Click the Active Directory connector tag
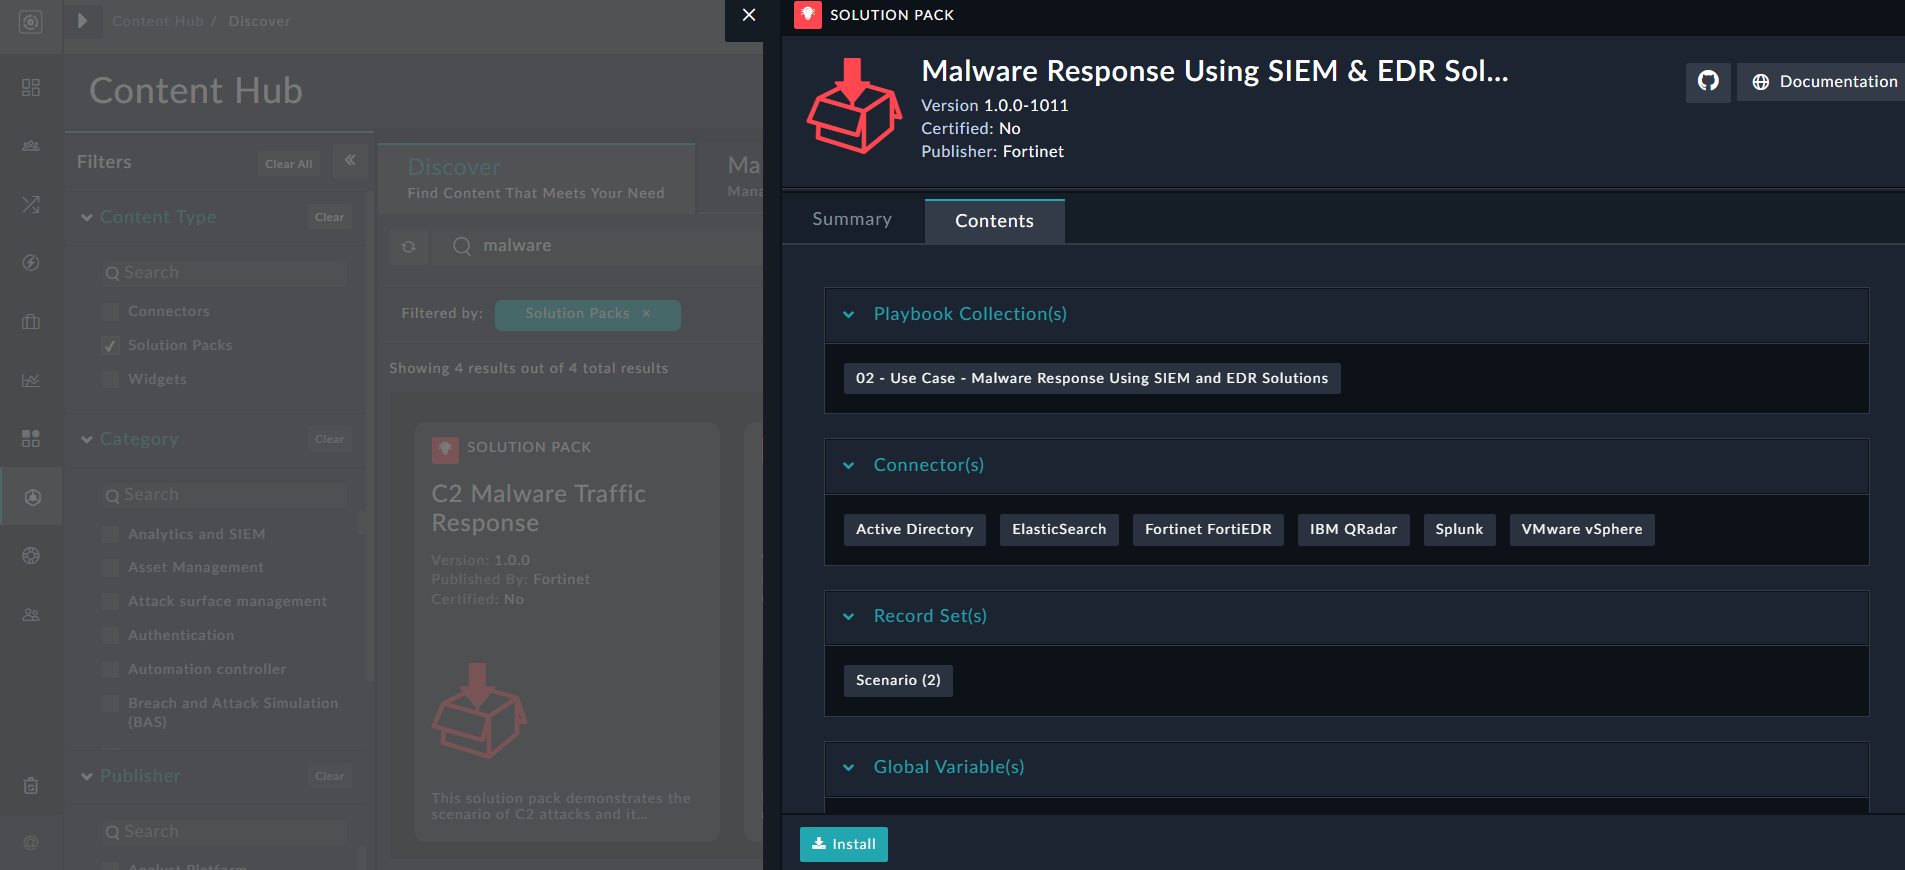Image resolution: width=1905 pixels, height=870 pixels. tap(915, 529)
